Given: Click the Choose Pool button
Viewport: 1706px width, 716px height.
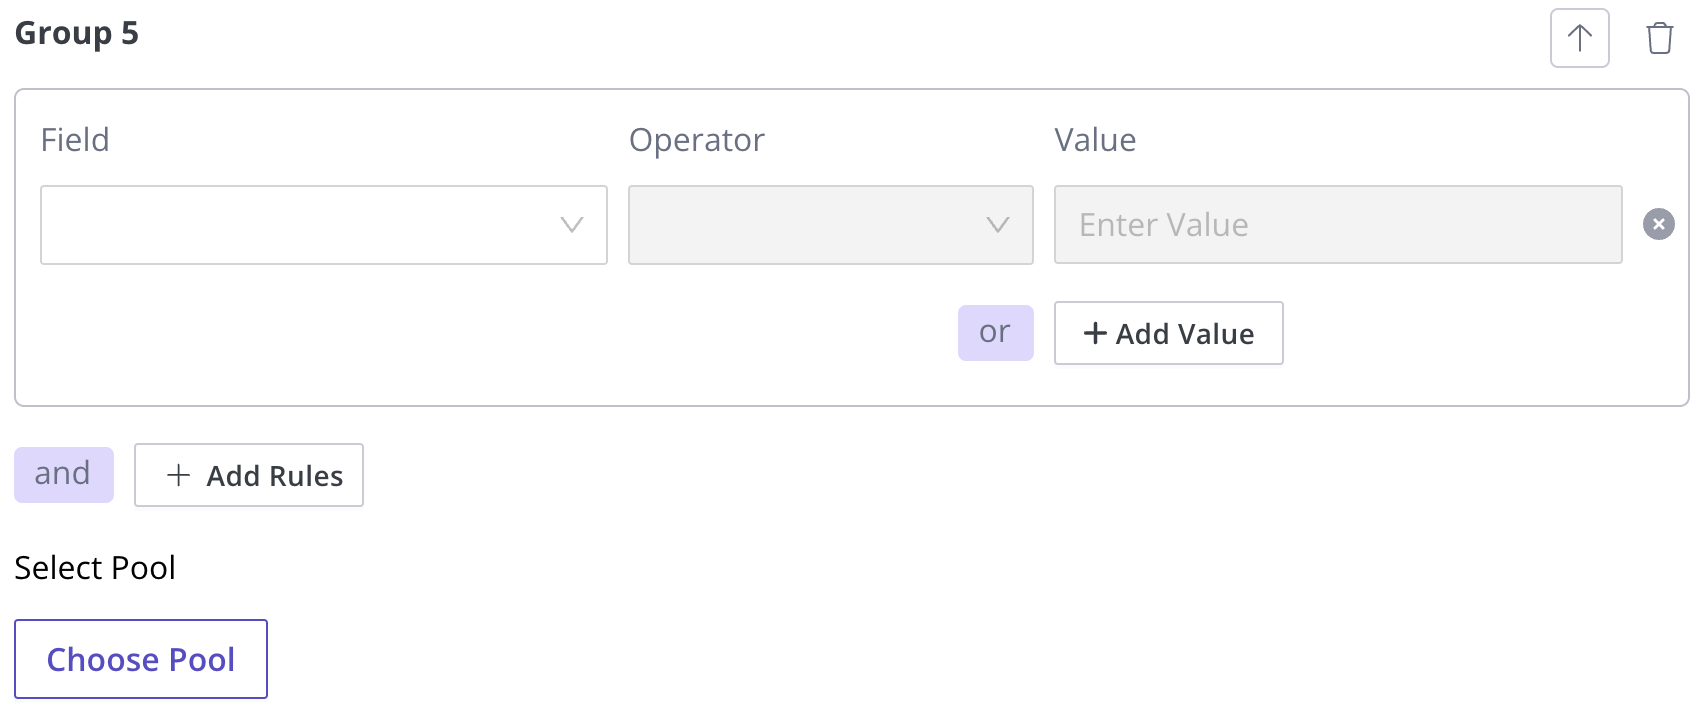Looking at the screenshot, I should 141,659.
